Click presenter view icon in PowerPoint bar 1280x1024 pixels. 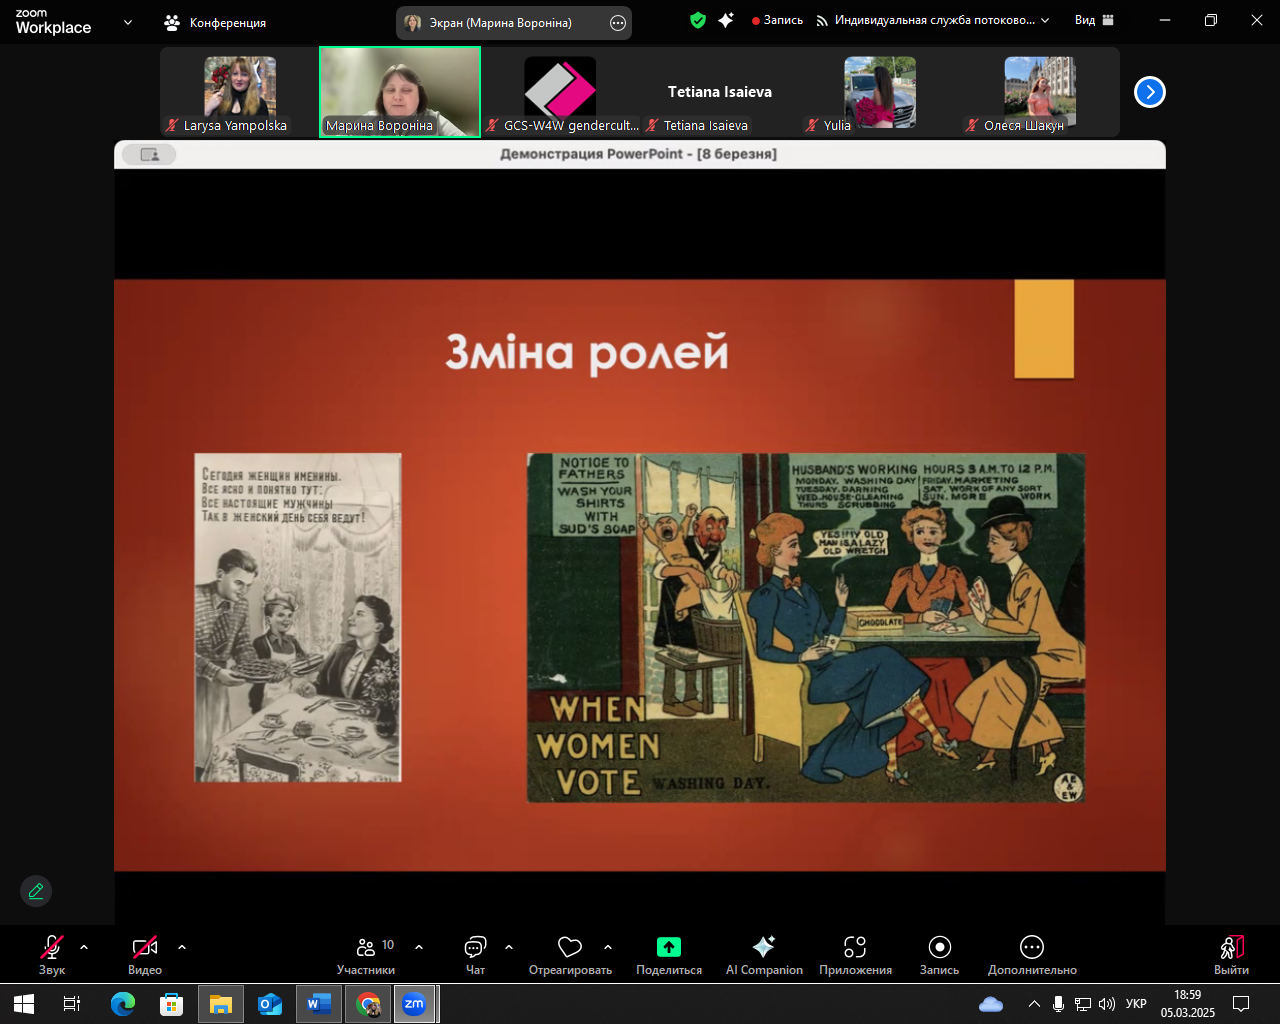click(150, 154)
